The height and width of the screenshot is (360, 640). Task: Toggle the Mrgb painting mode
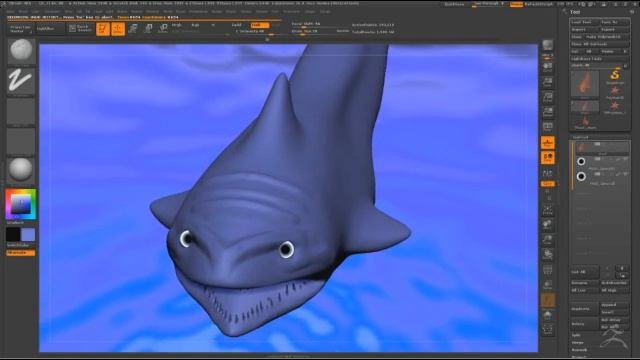pyautogui.click(x=177, y=25)
